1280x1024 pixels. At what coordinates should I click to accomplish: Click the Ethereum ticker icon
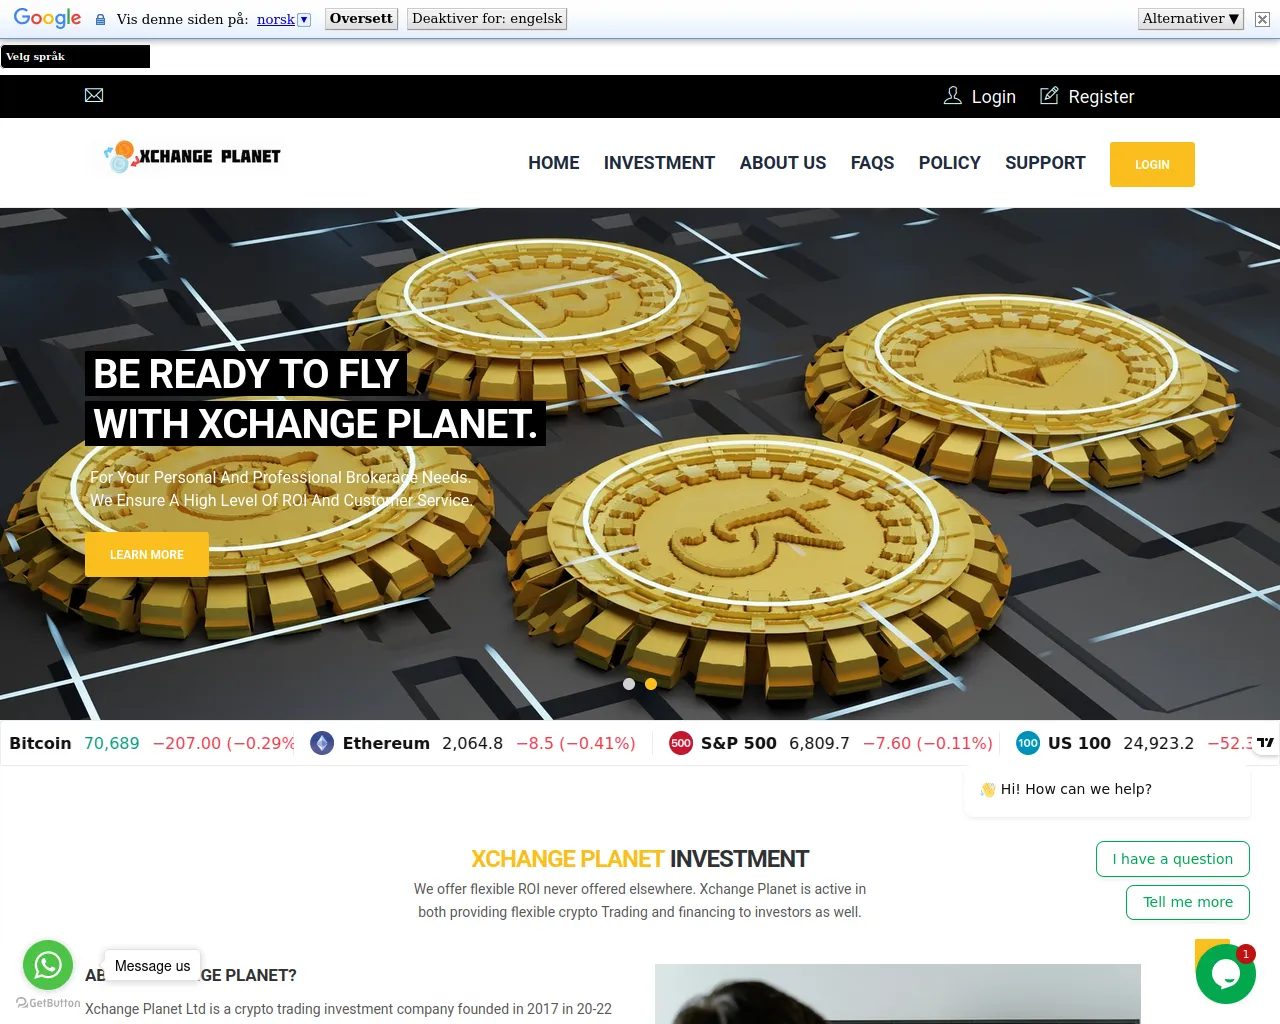coord(322,743)
